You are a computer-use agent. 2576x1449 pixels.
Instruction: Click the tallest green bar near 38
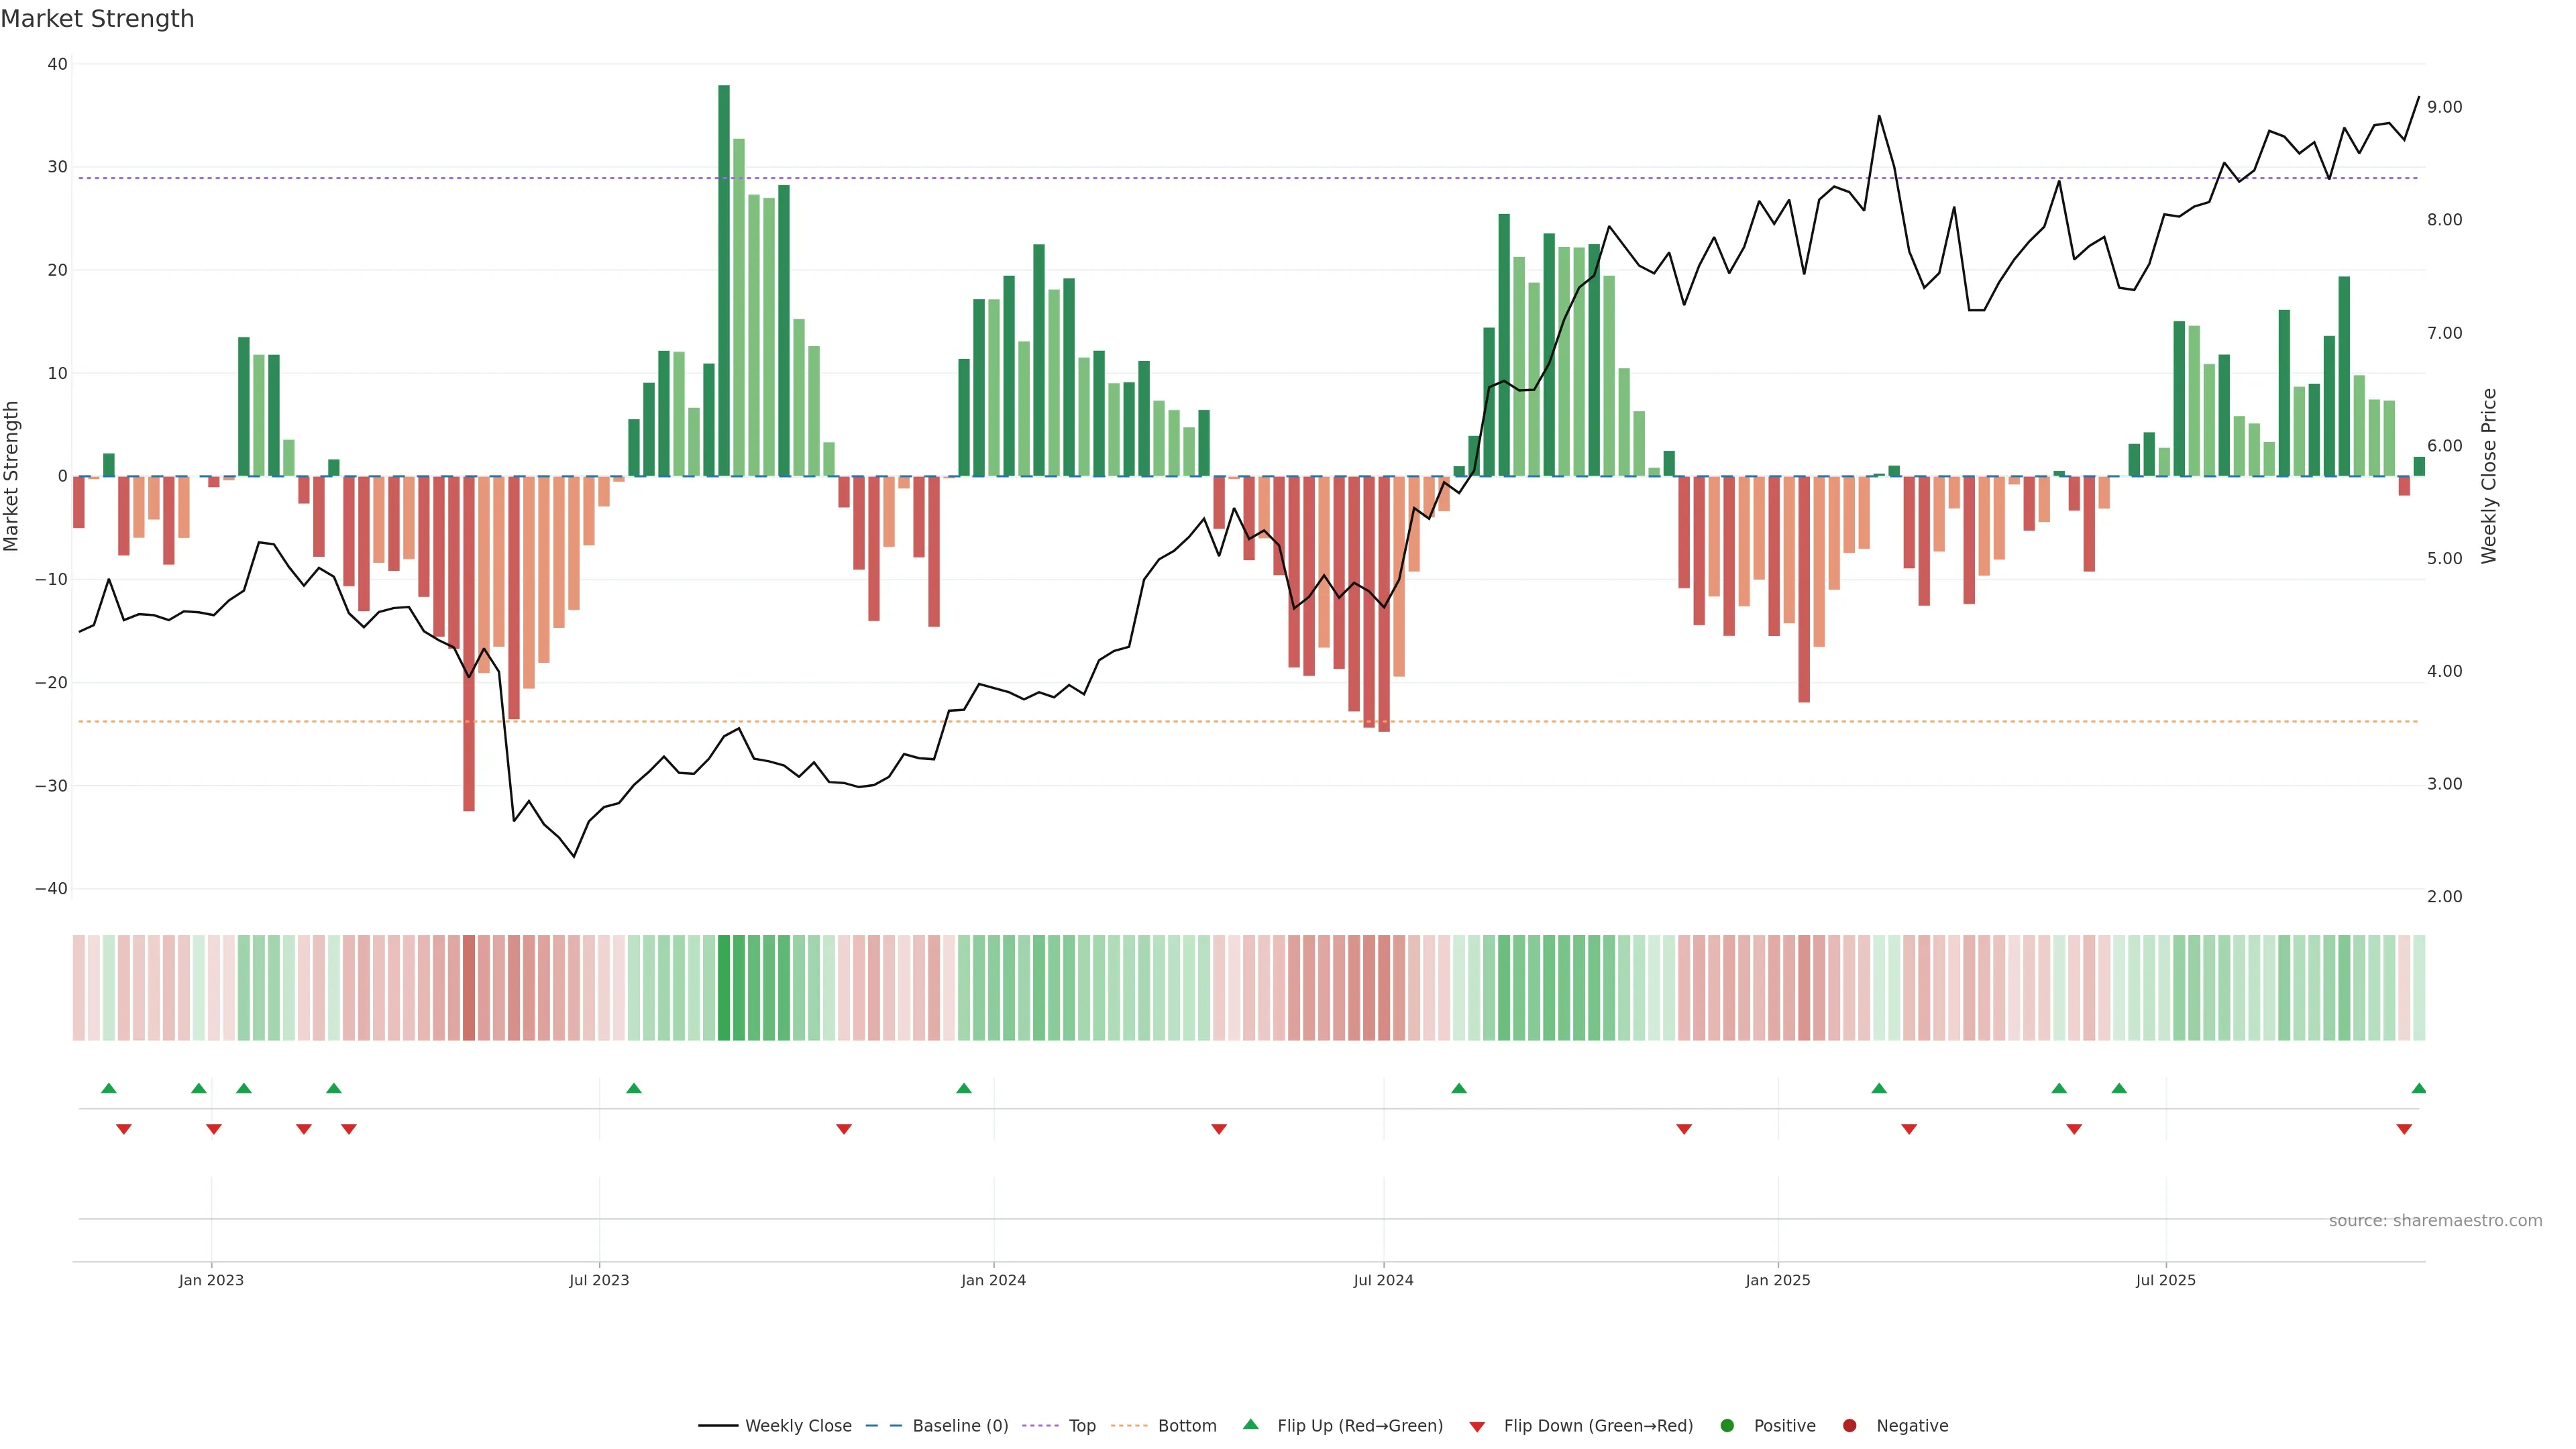(x=724, y=280)
